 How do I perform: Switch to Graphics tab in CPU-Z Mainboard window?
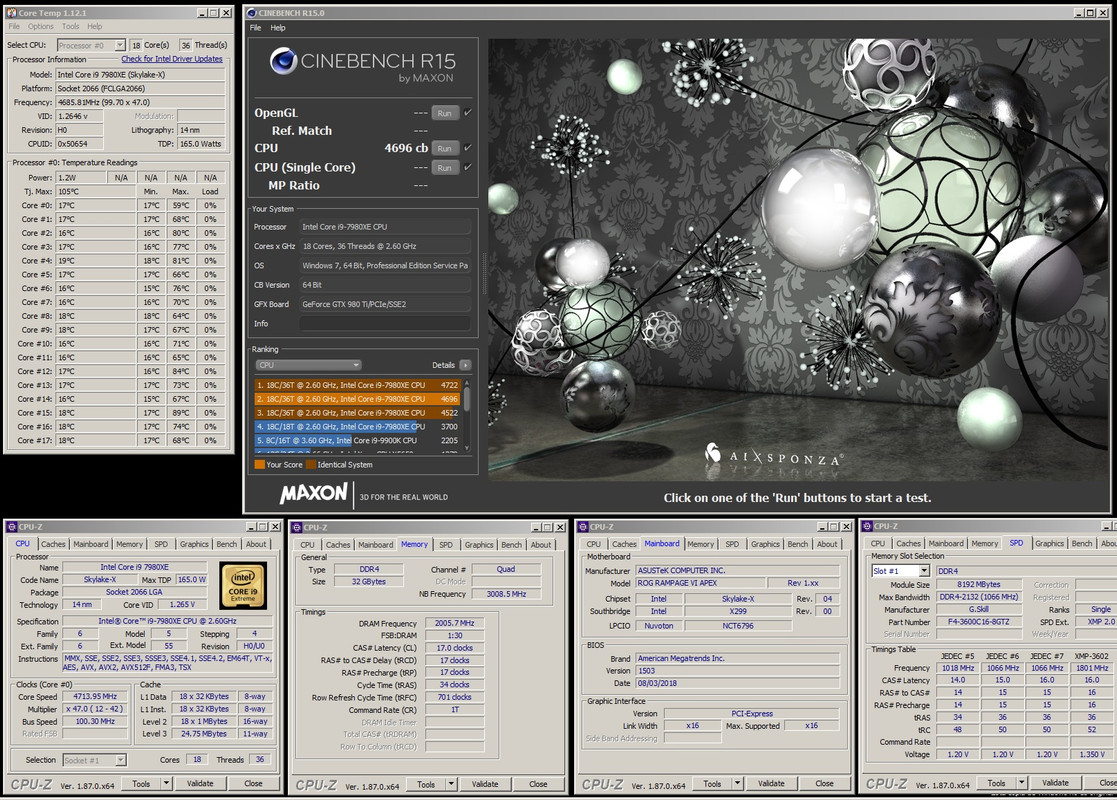(x=765, y=544)
